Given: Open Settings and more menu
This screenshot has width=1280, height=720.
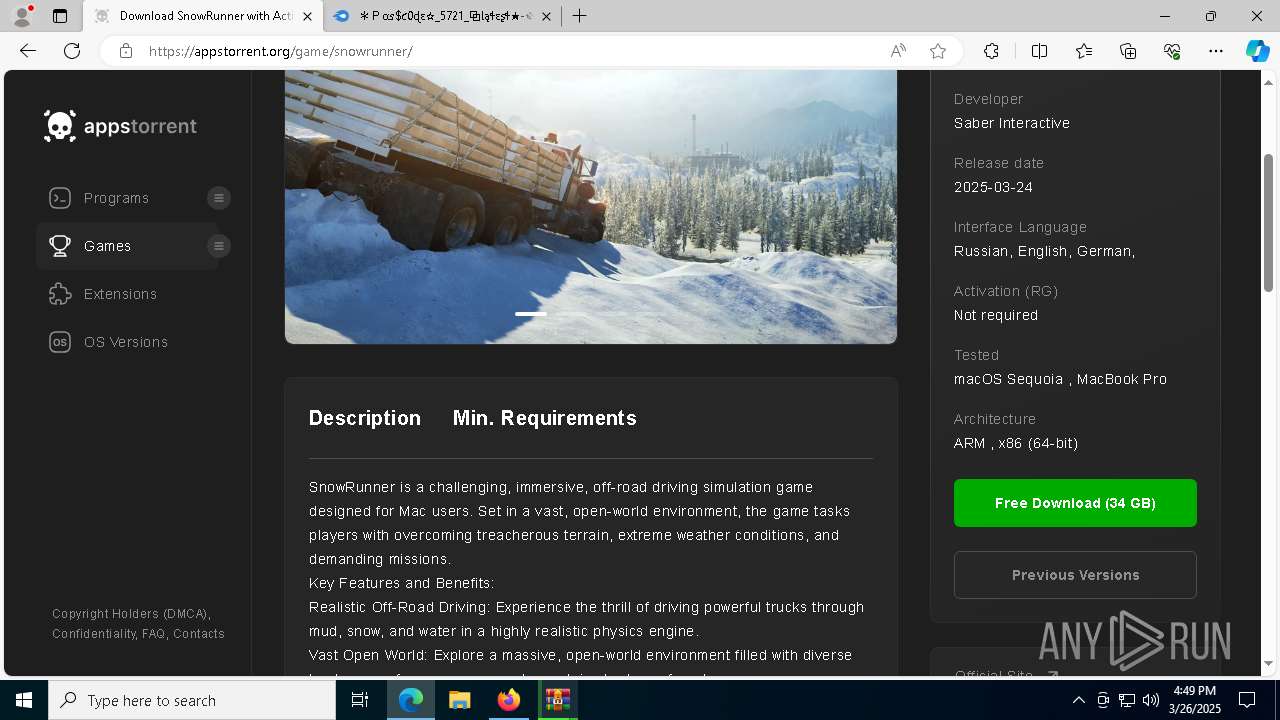Looking at the screenshot, I should pos(1216,51).
